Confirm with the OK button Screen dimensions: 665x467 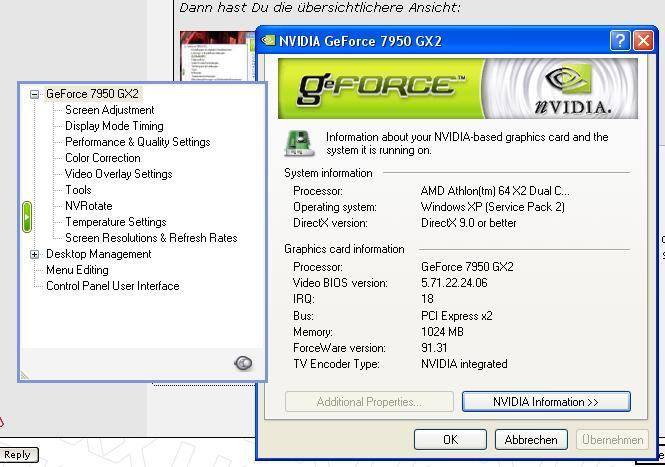click(x=450, y=439)
